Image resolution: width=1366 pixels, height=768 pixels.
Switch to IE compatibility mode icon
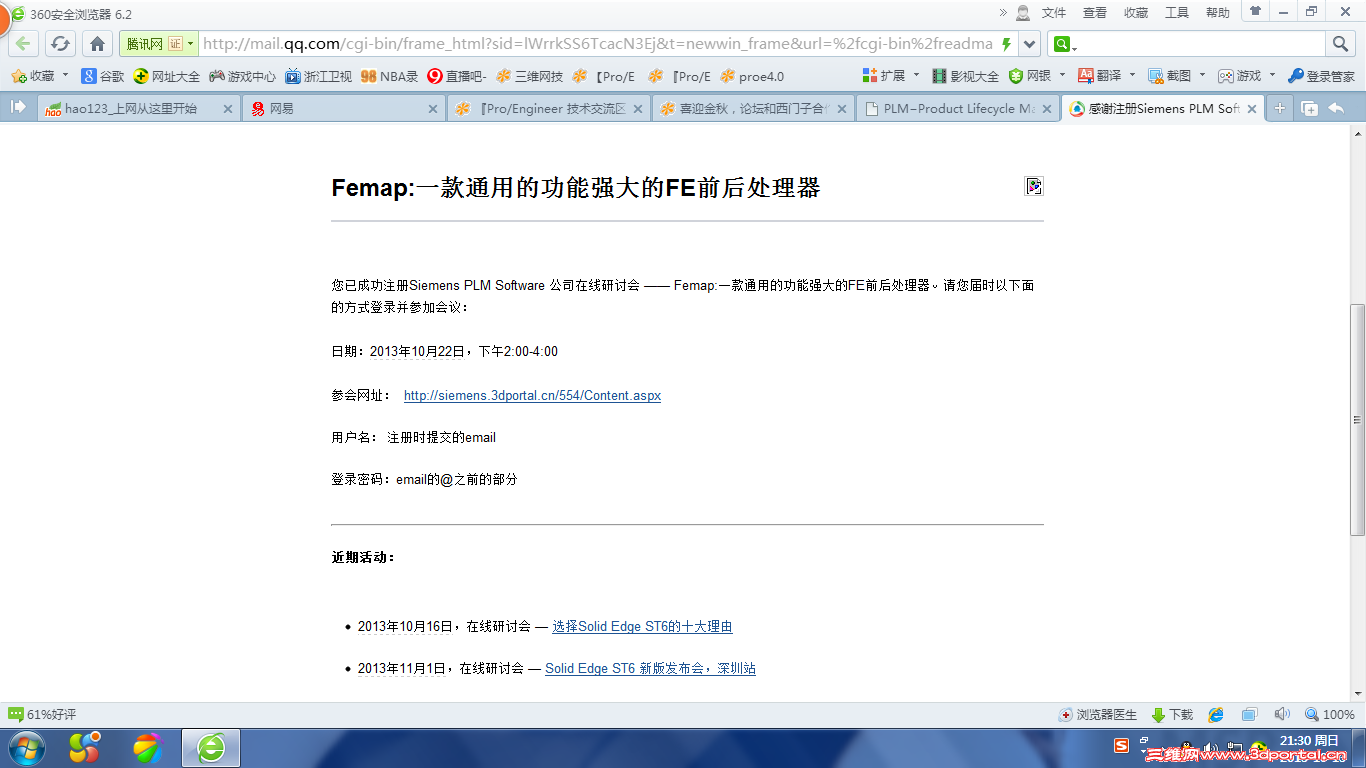point(1214,714)
